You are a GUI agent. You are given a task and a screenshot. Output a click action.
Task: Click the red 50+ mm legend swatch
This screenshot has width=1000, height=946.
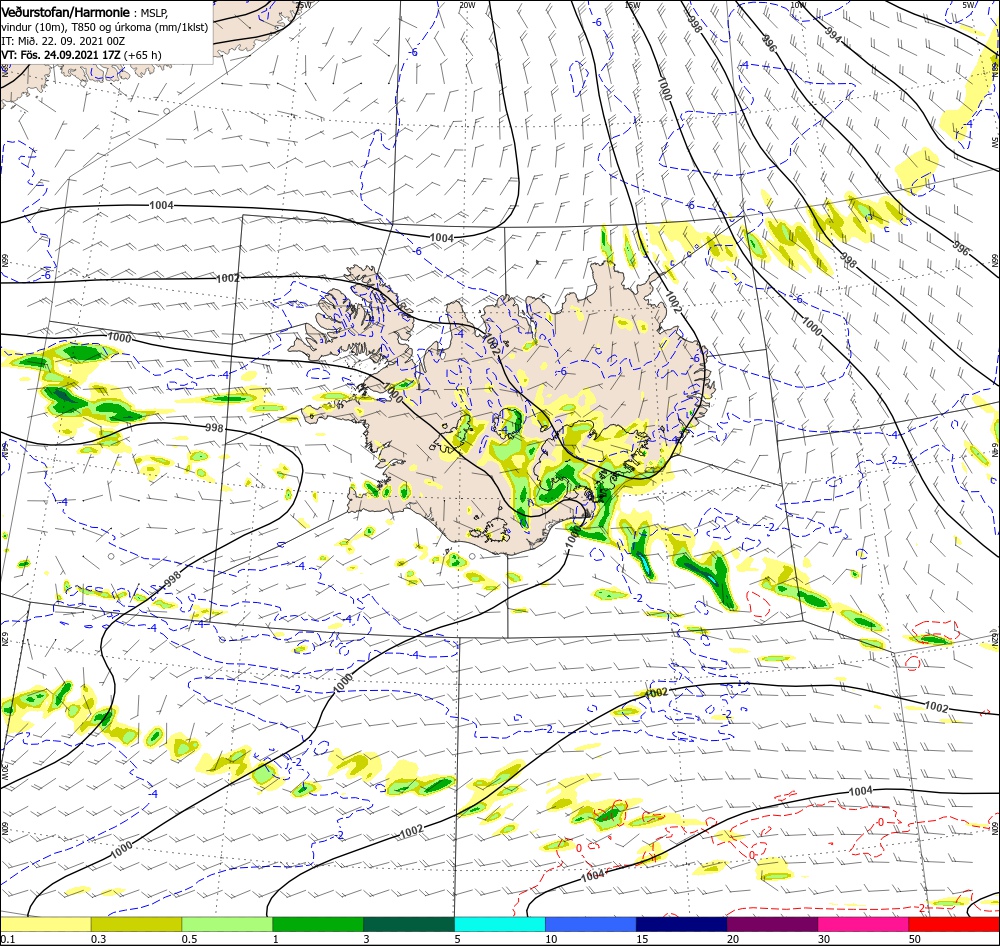click(954, 924)
